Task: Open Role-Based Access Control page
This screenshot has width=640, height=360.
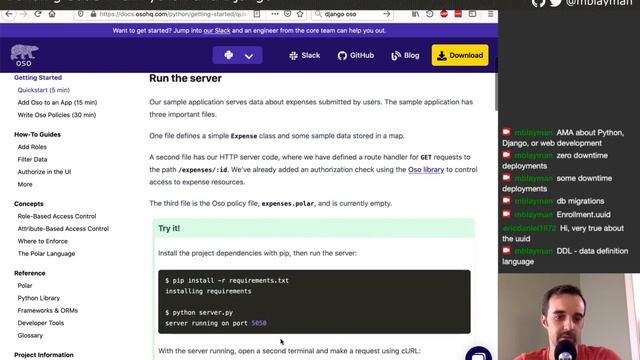Action: point(57,216)
